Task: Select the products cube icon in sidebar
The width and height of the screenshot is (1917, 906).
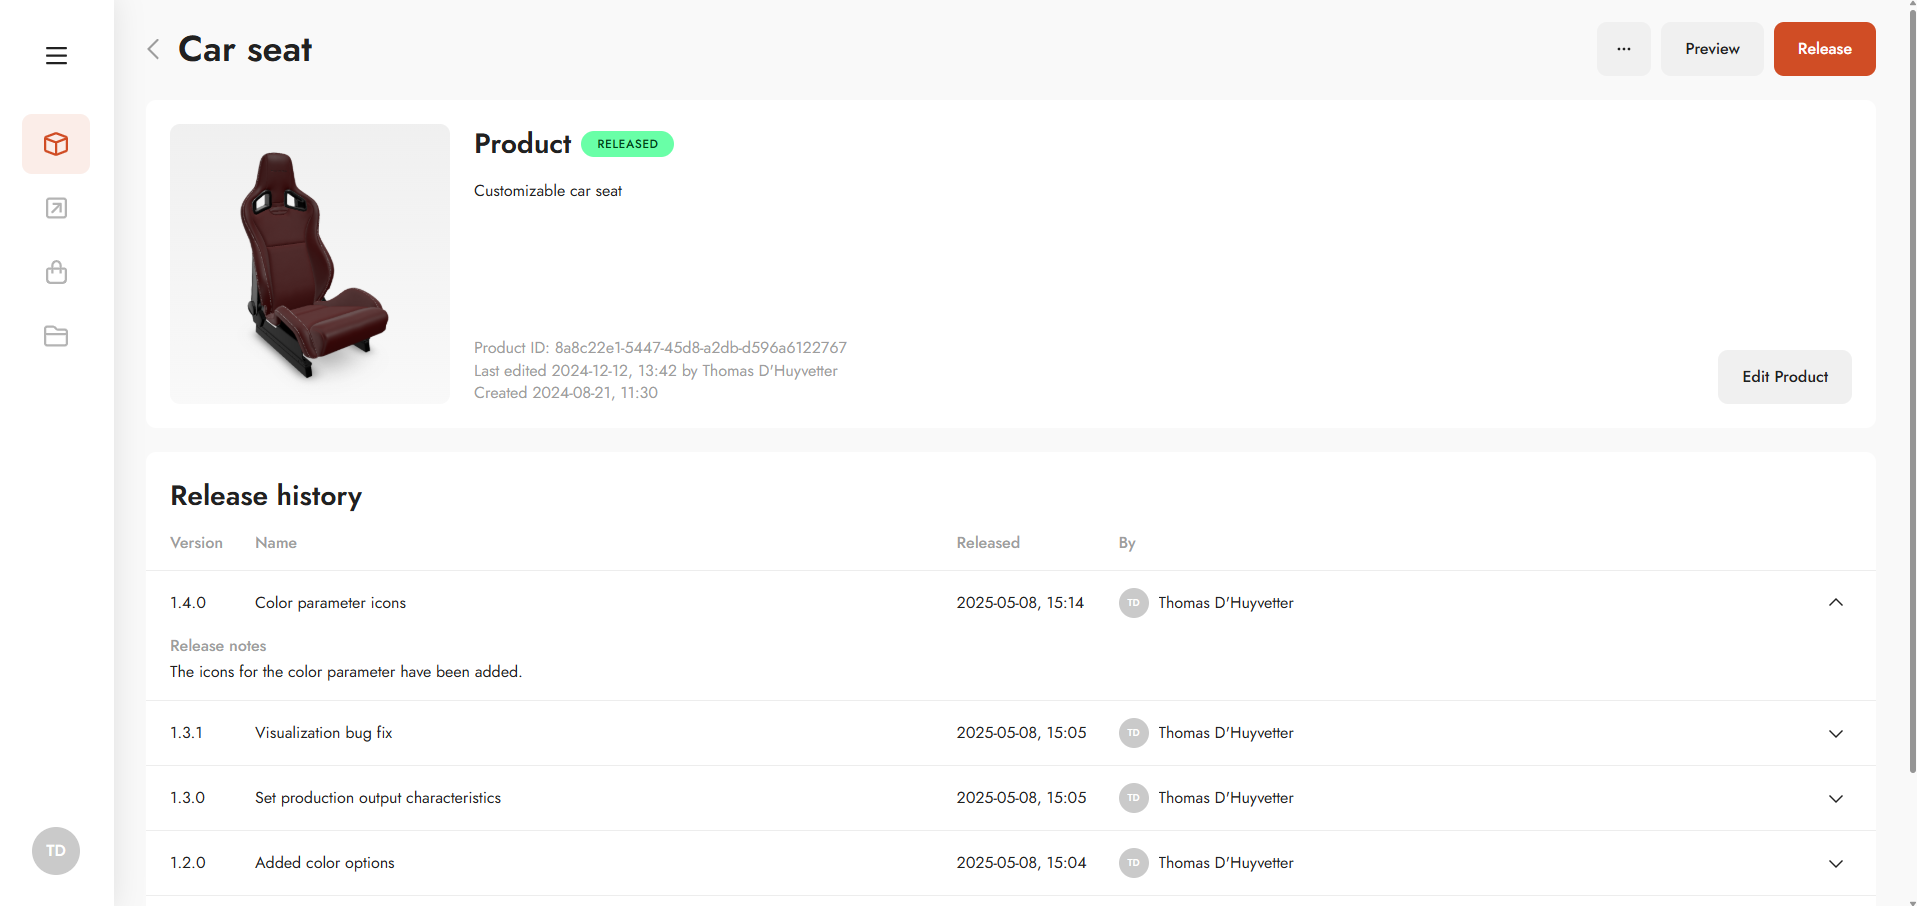Action: click(56, 144)
